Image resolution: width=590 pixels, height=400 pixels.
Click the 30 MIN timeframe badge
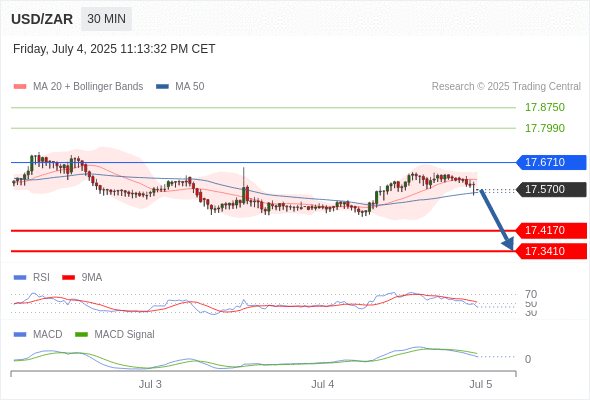[106, 19]
